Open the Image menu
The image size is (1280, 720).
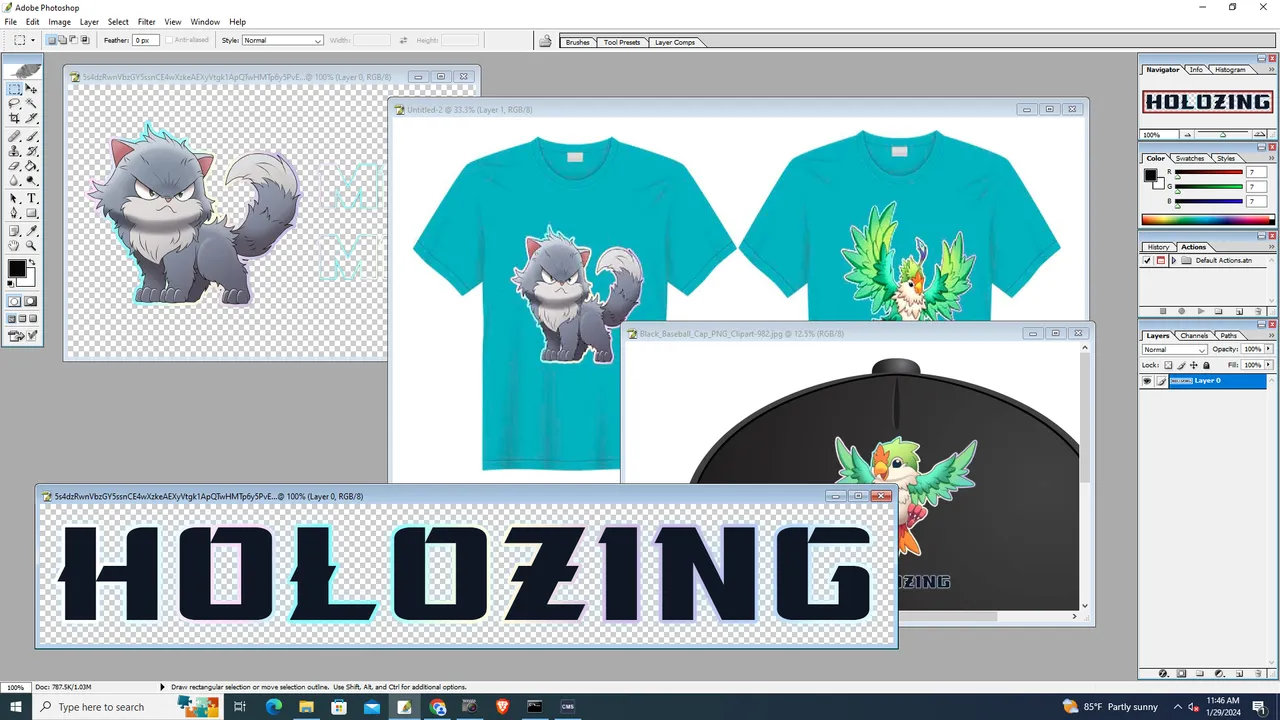tap(59, 21)
